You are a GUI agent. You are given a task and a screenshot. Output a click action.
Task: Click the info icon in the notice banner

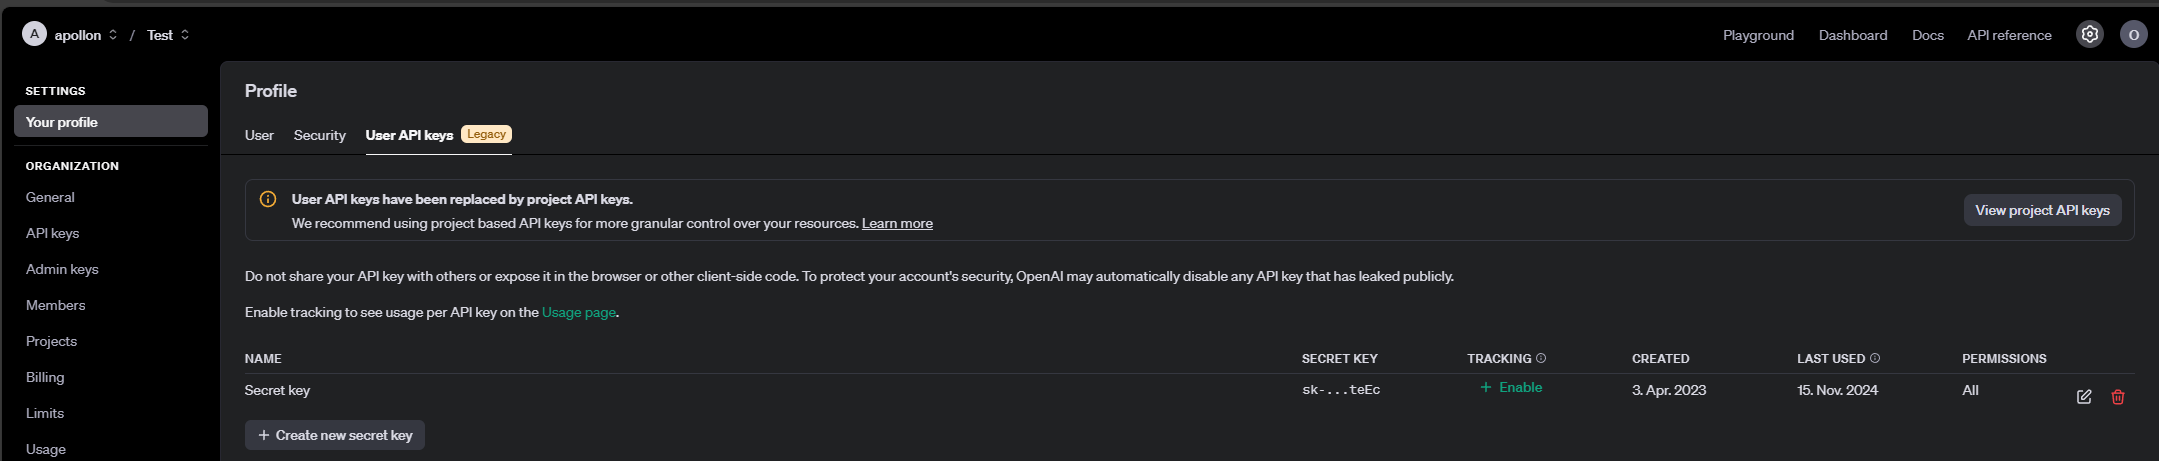point(268,199)
